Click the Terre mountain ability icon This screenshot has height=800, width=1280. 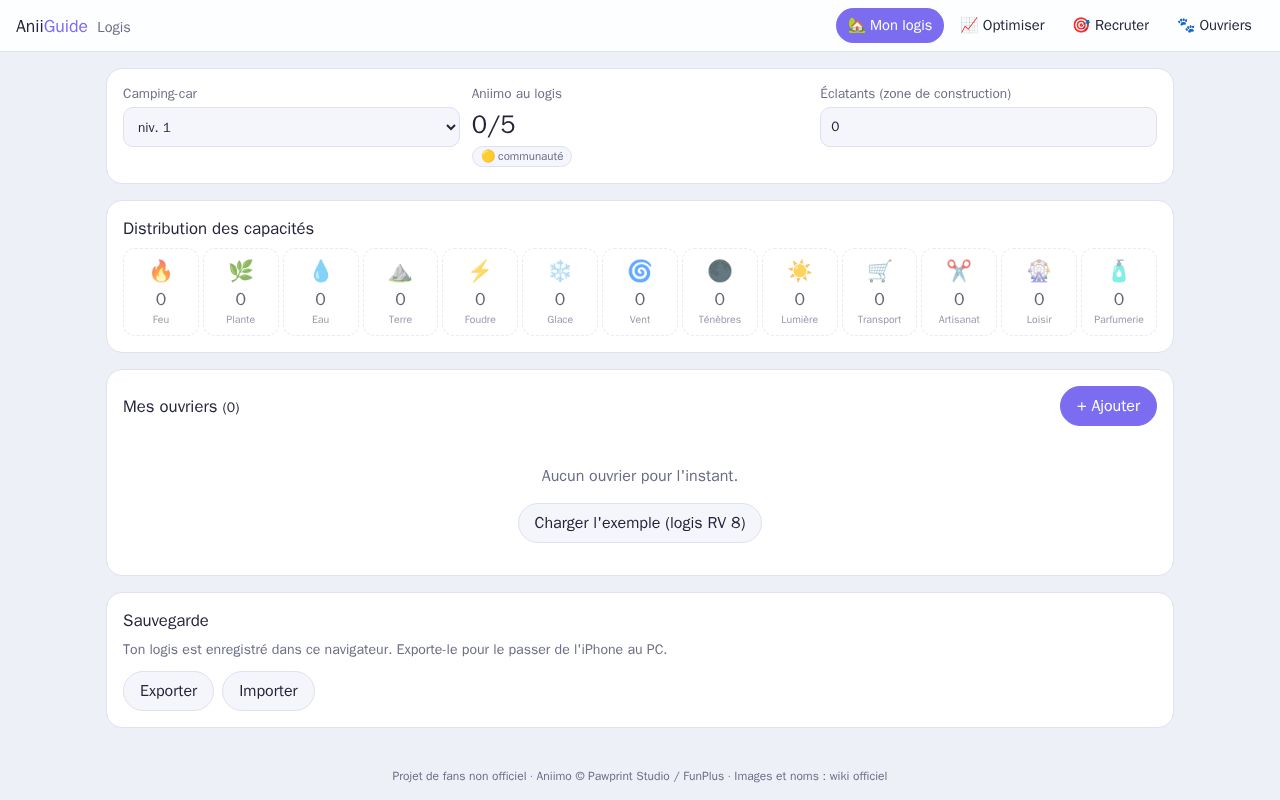(400, 271)
